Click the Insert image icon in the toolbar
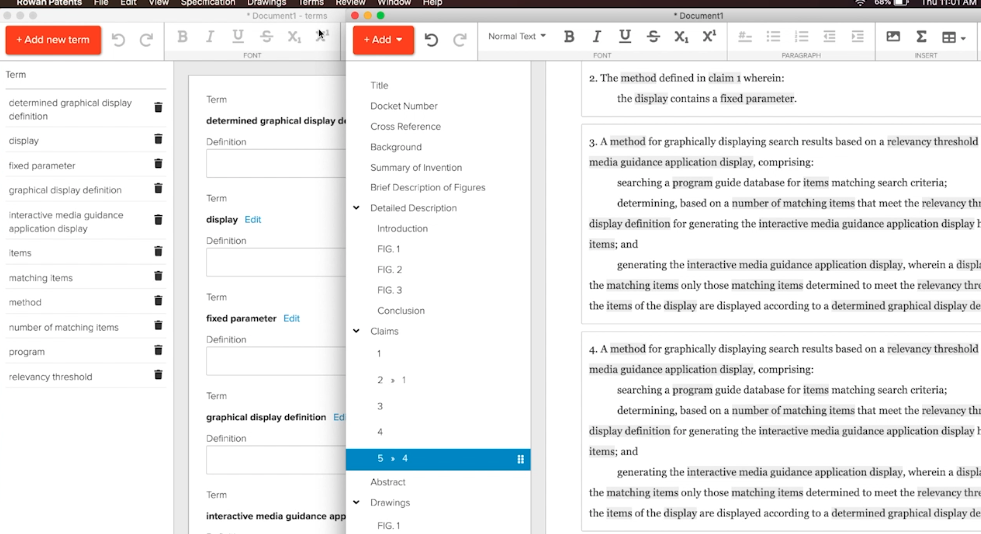The width and height of the screenshot is (981, 534). (x=893, y=37)
